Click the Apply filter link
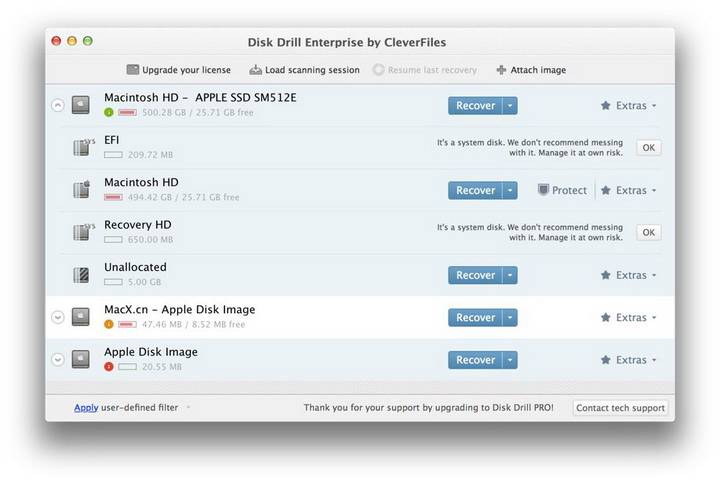 tap(86, 407)
